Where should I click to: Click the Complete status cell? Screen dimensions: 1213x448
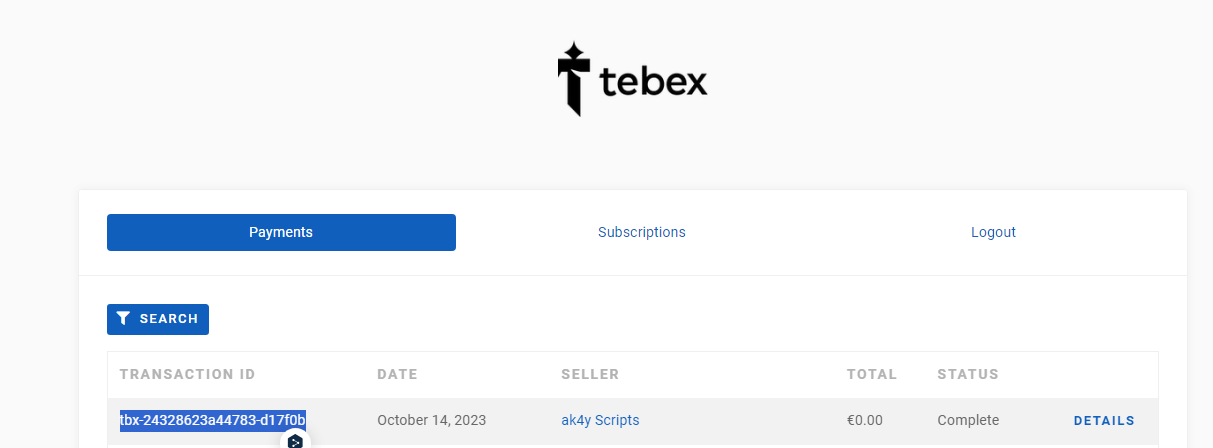968,421
